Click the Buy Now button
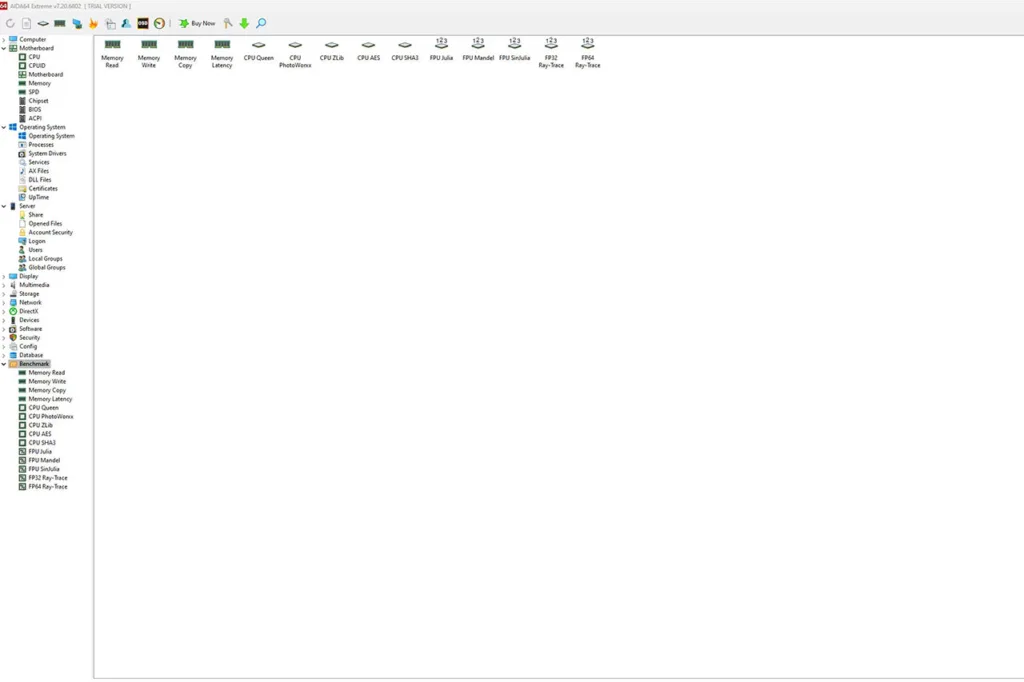Viewport: 1024px width, 682px height. point(197,24)
